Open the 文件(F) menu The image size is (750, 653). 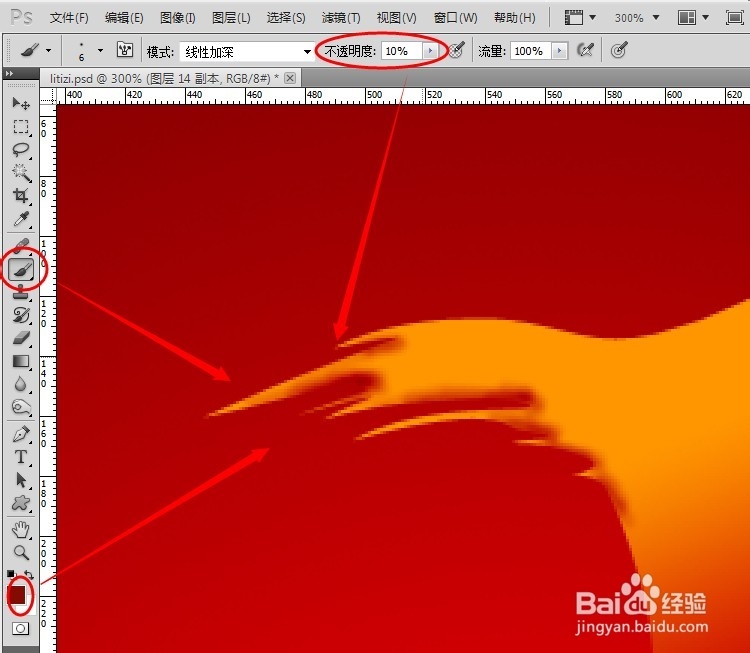coord(69,18)
